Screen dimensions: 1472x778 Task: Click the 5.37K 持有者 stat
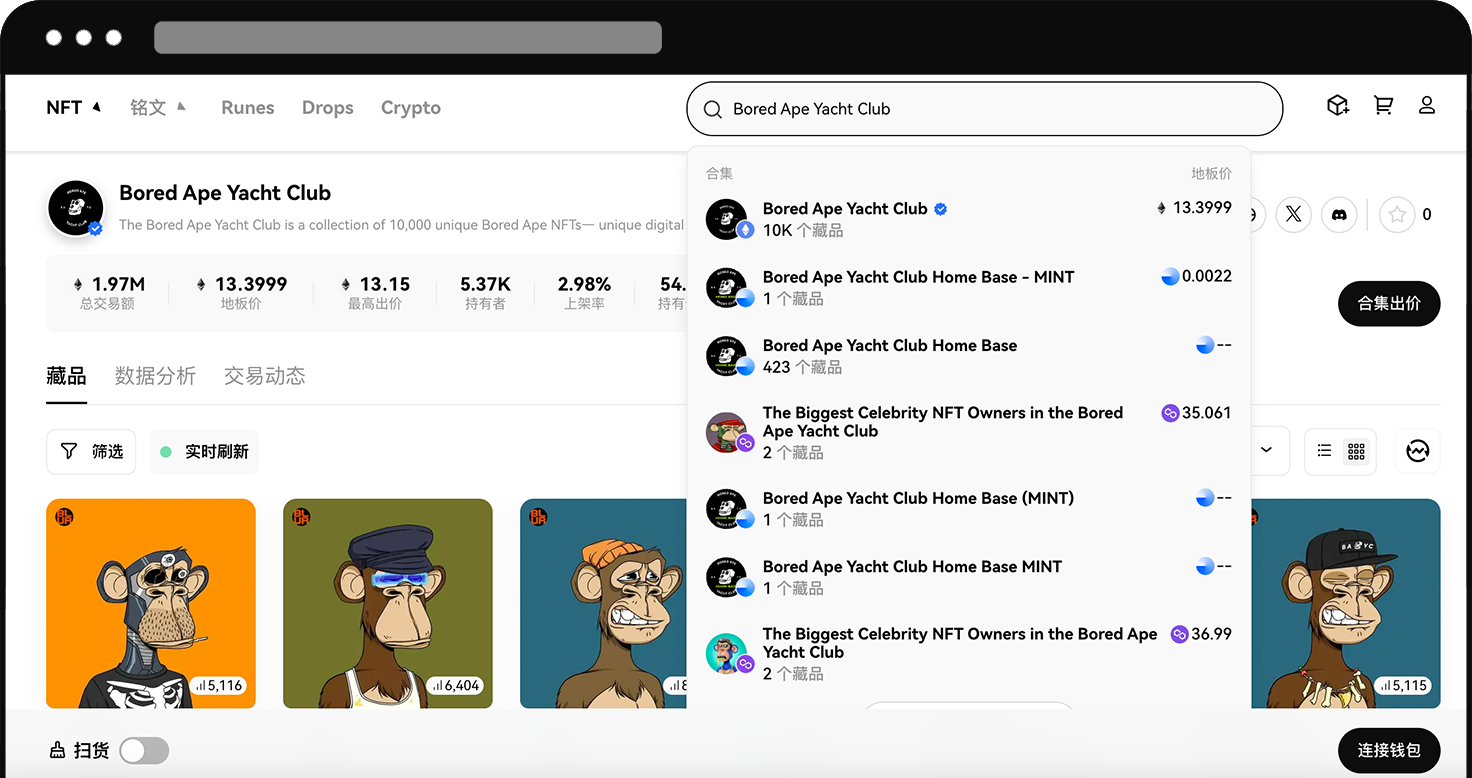485,293
